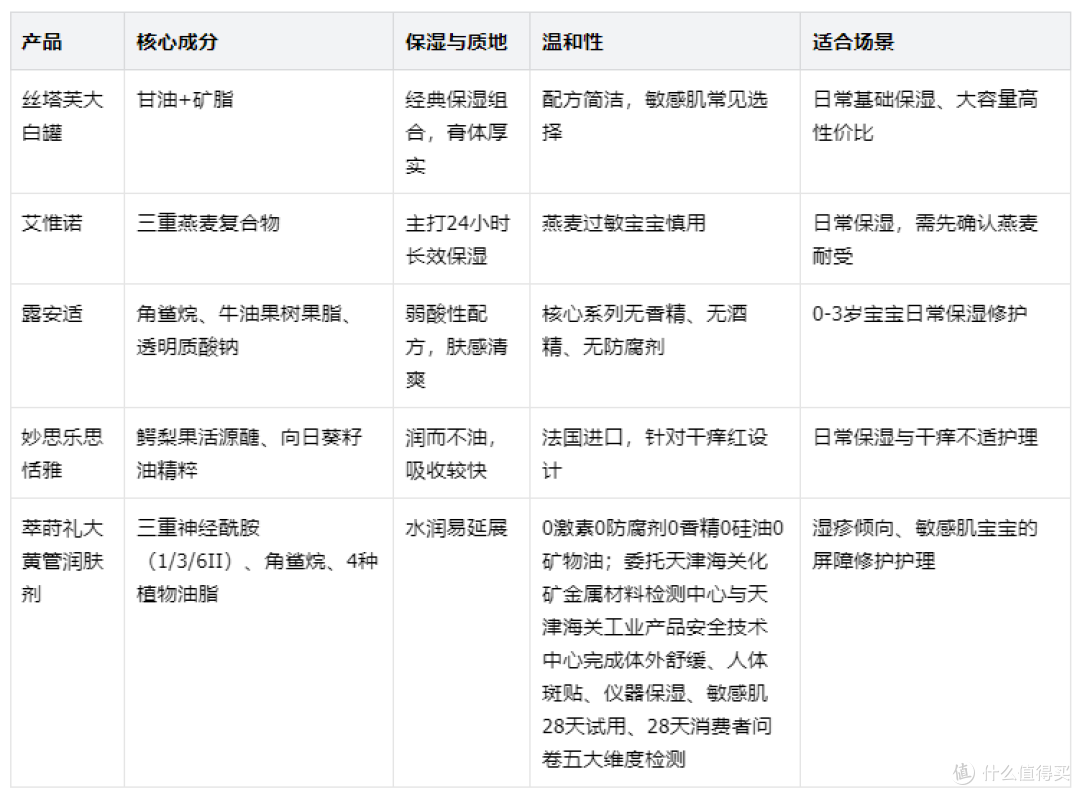Click the 三重燕麦复合物 cell

pos(258,238)
